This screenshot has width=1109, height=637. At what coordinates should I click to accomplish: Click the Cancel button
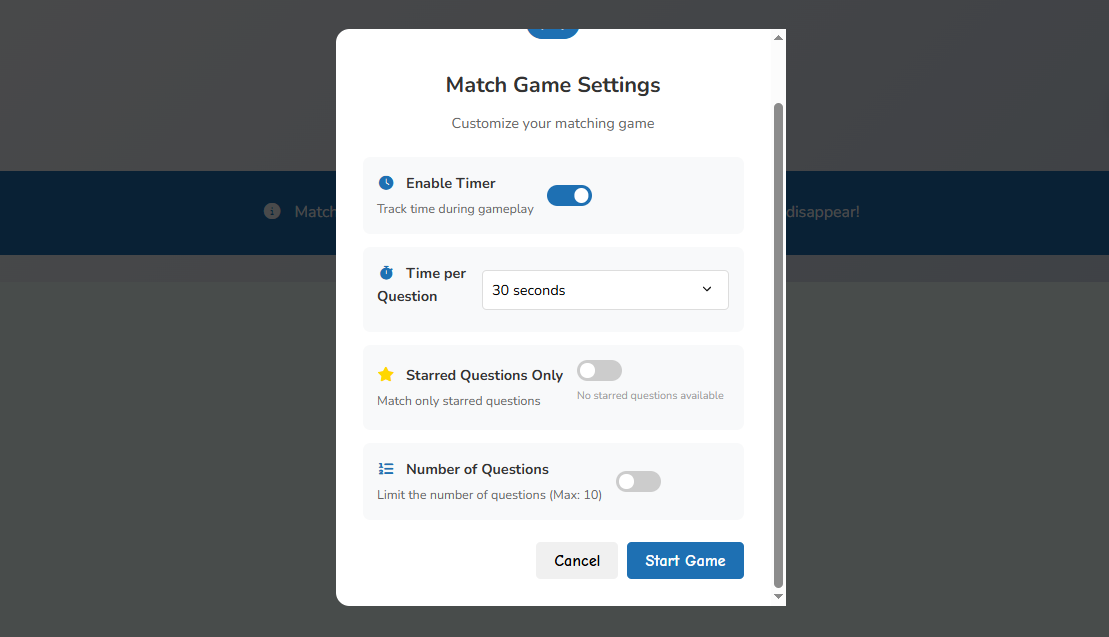pos(577,560)
